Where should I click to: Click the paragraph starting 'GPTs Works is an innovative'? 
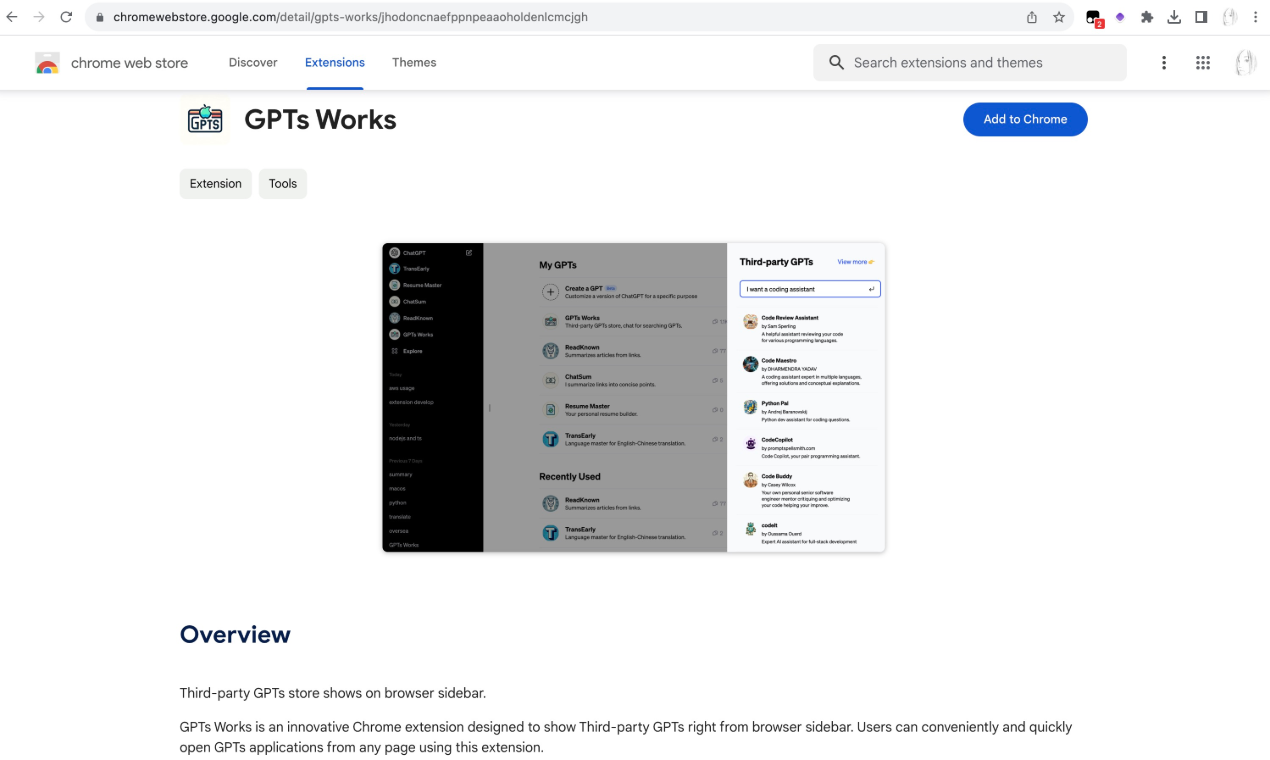click(x=626, y=737)
